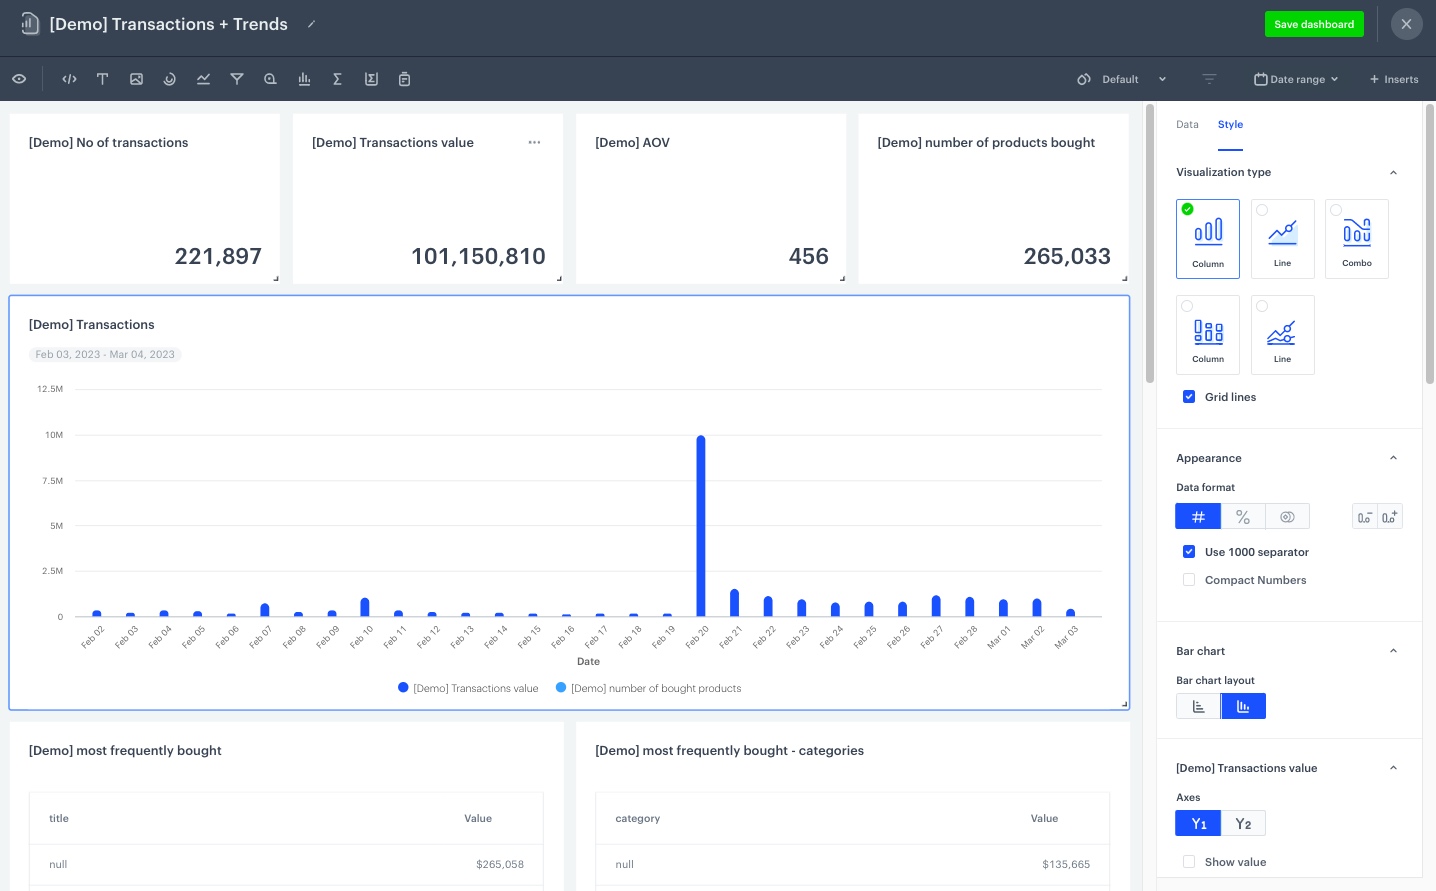This screenshot has width=1436, height=891.
Task: Disable the Grid lines checkbox
Action: click(x=1189, y=397)
